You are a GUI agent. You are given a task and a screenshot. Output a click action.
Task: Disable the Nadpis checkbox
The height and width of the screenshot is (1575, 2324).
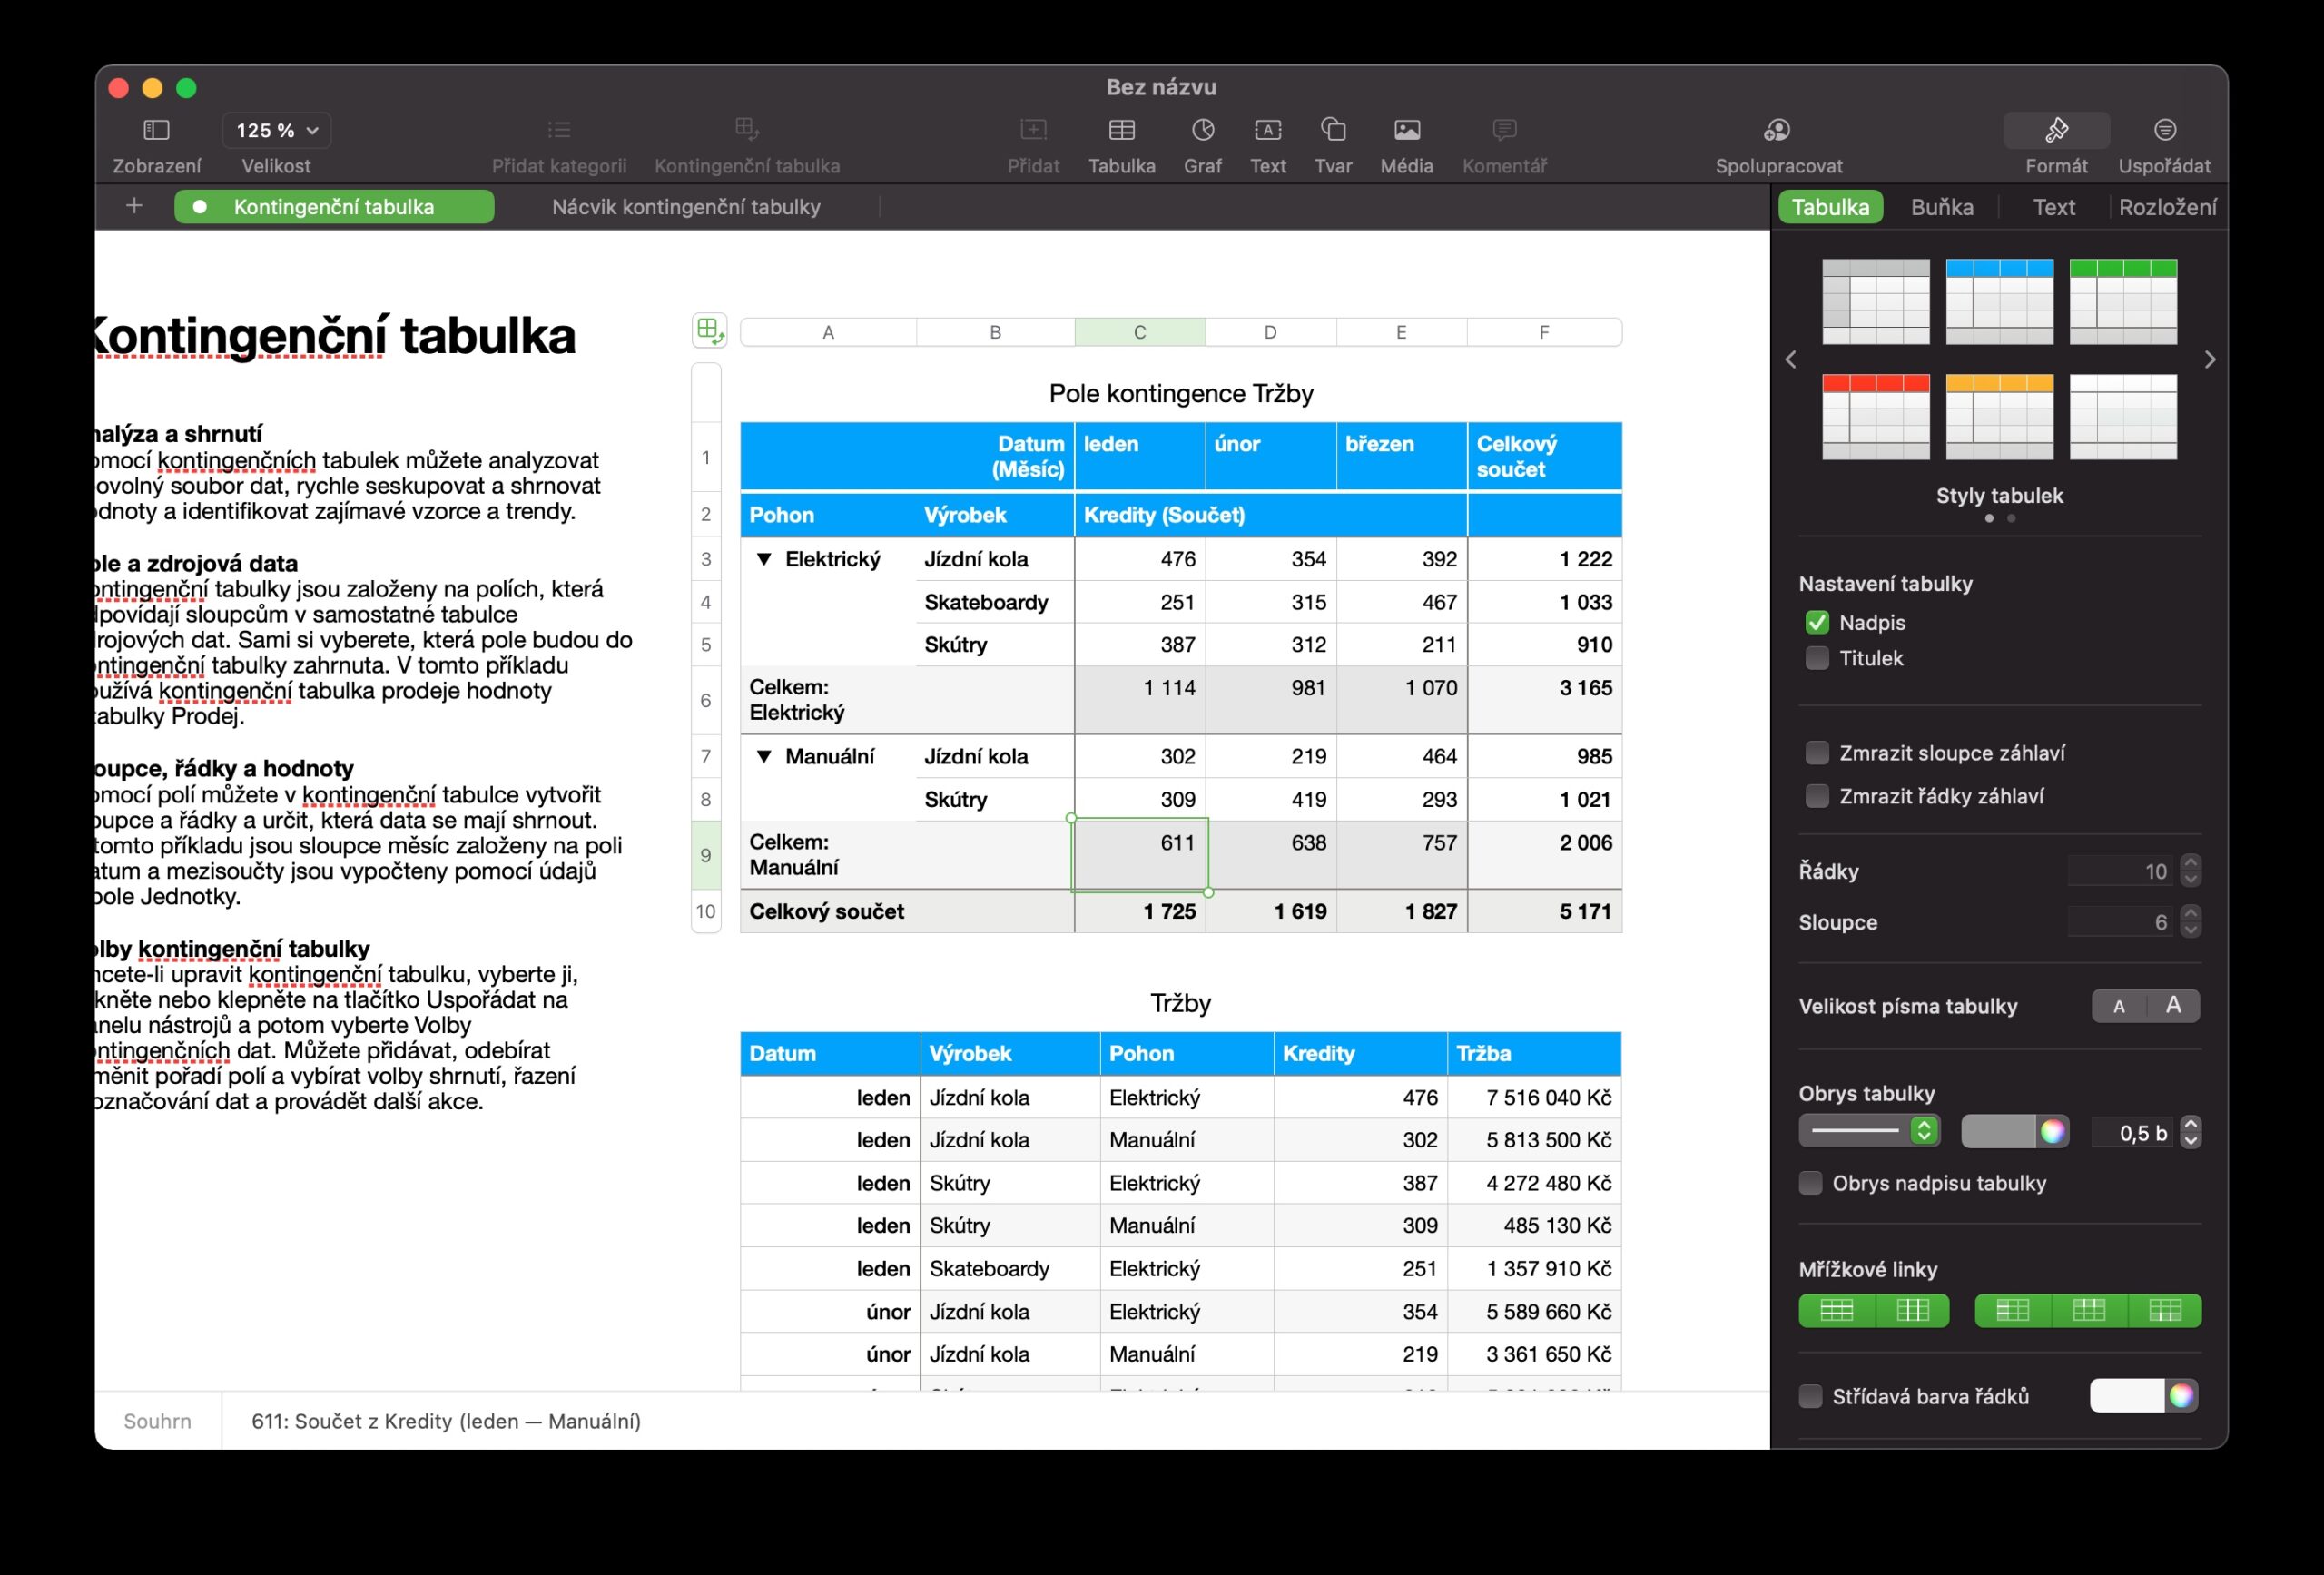(x=1817, y=622)
